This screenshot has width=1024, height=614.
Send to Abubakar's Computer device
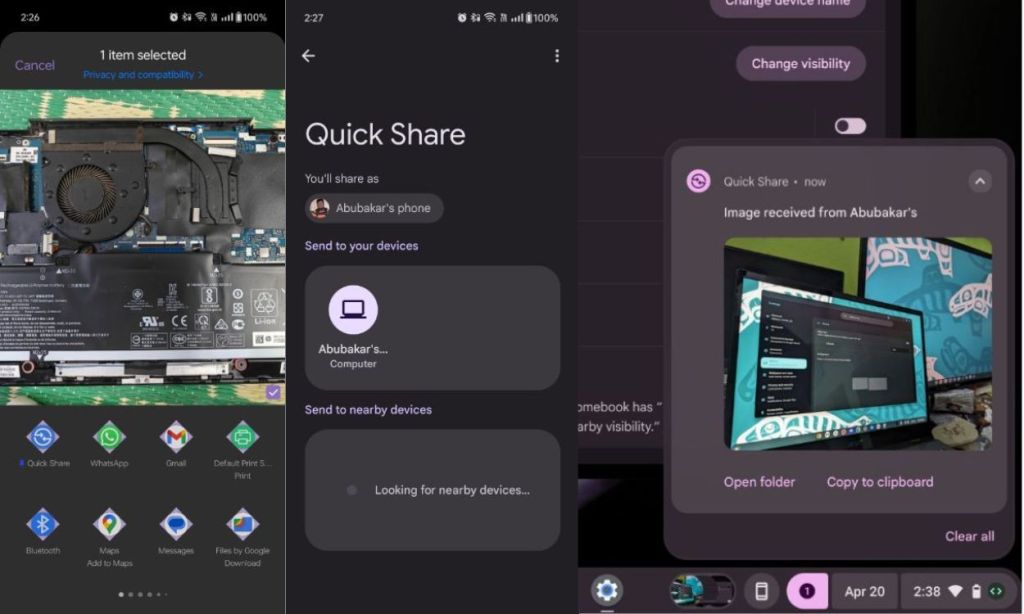[x=353, y=327]
